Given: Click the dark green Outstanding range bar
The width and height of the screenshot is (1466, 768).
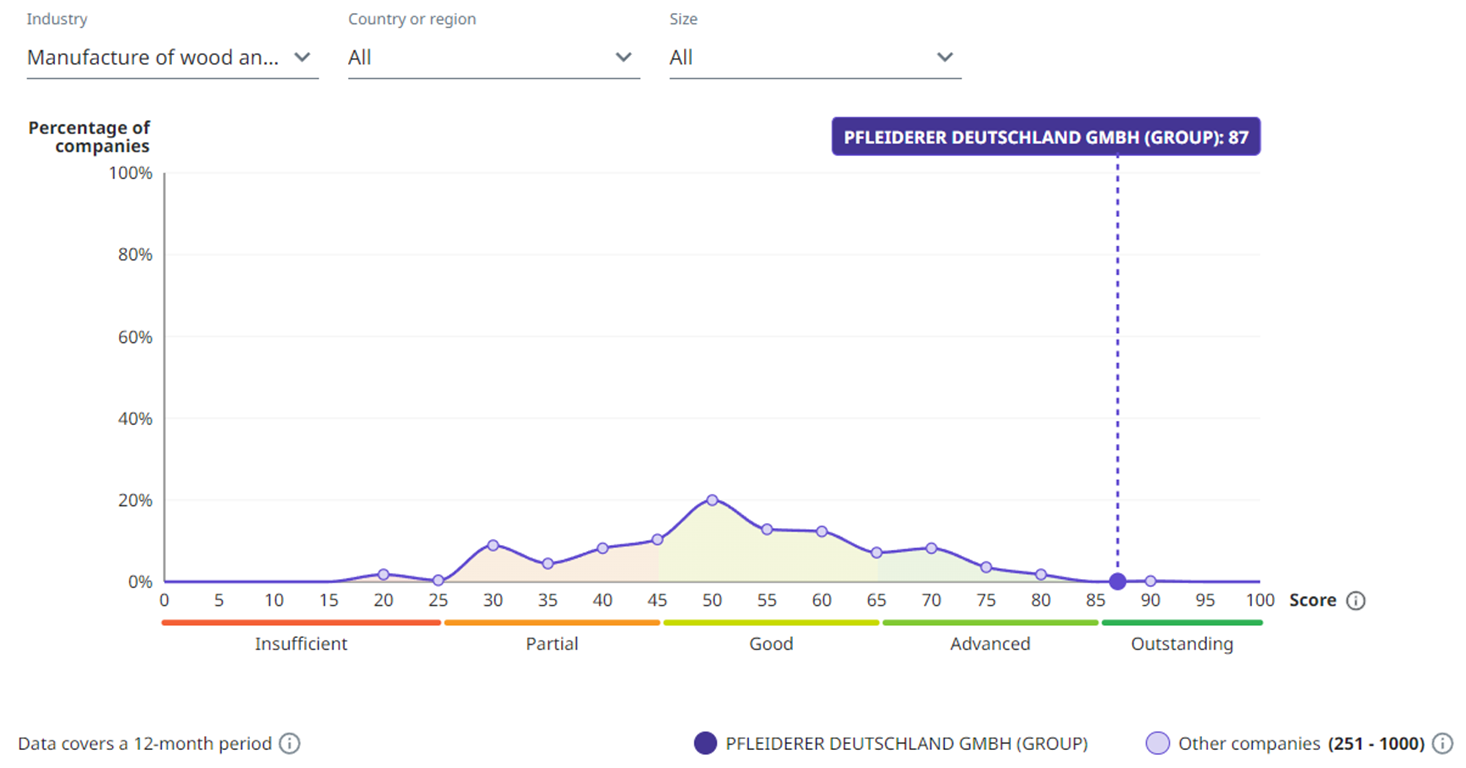Looking at the screenshot, I should pos(1182,622).
